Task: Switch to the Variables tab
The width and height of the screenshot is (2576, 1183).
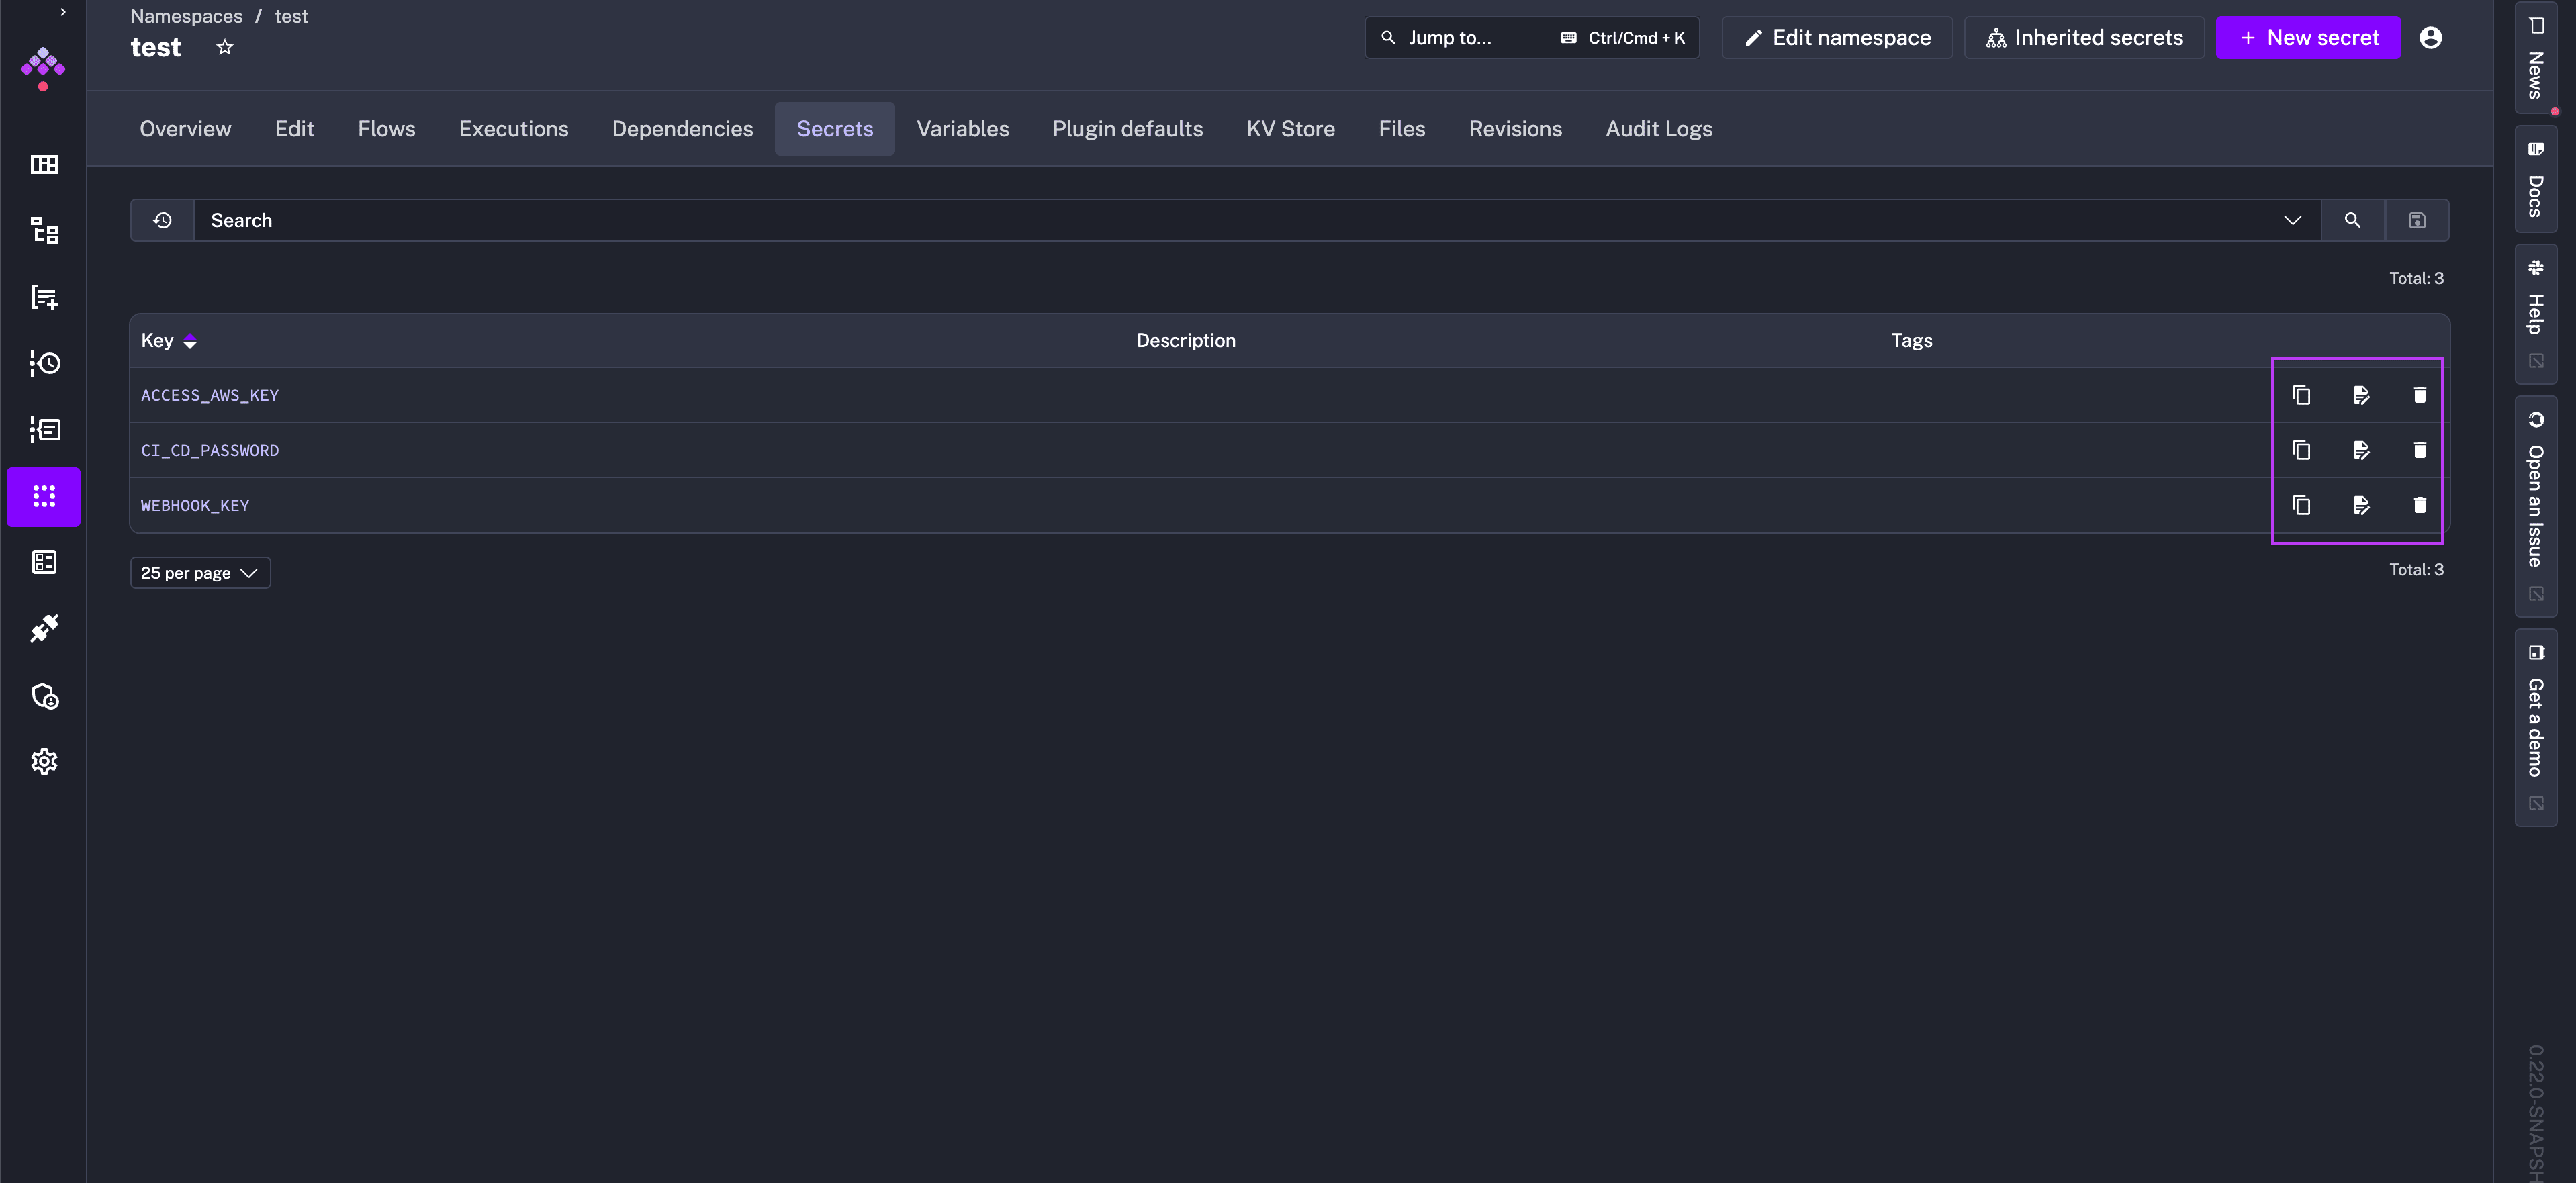Action: point(962,129)
